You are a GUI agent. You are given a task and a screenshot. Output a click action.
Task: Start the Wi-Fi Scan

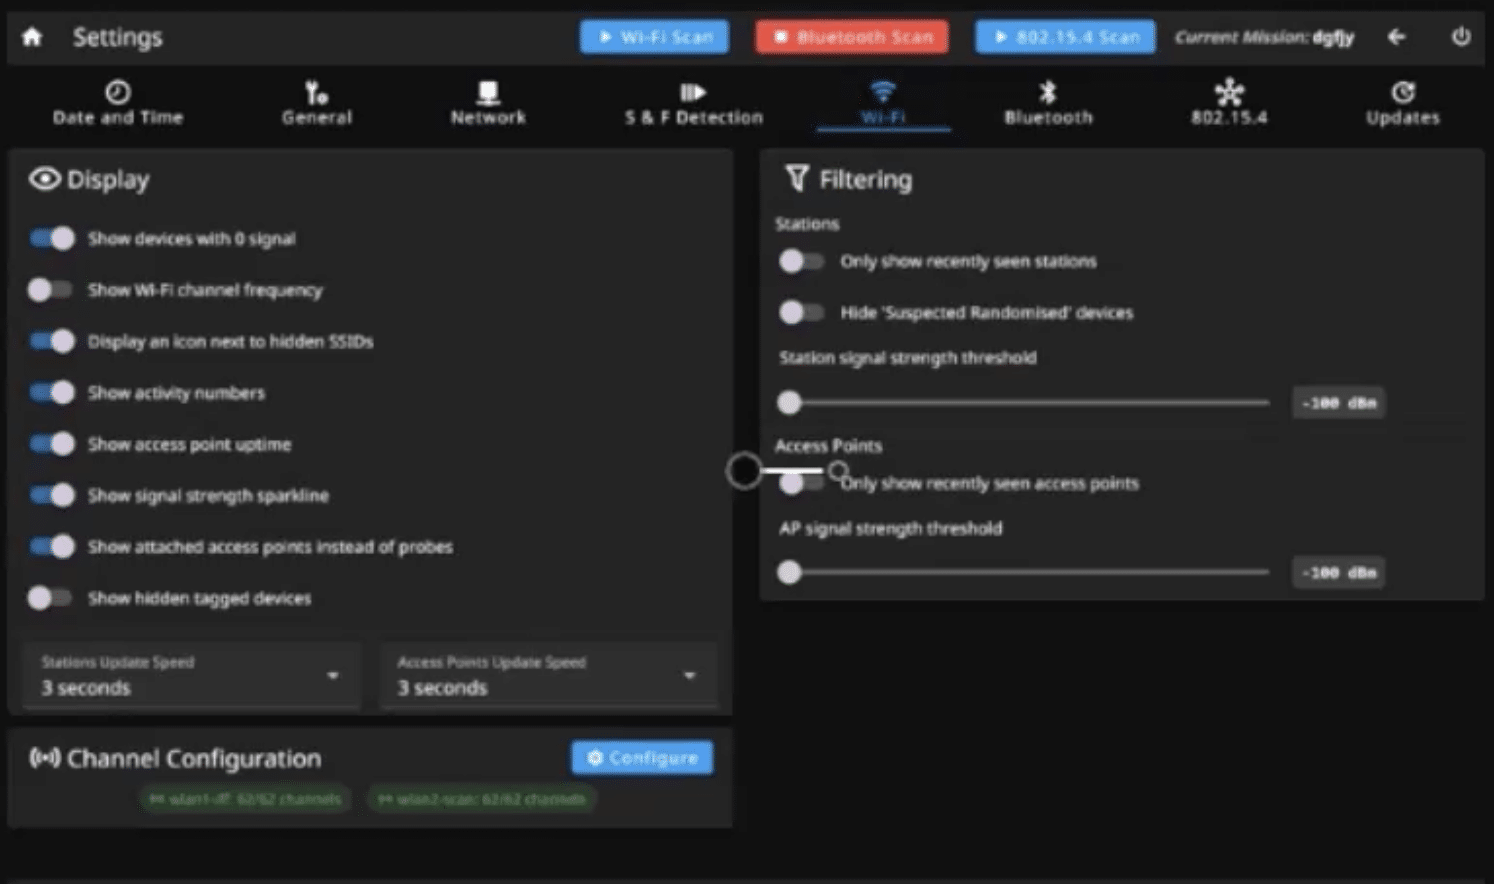[x=655, y=37]
